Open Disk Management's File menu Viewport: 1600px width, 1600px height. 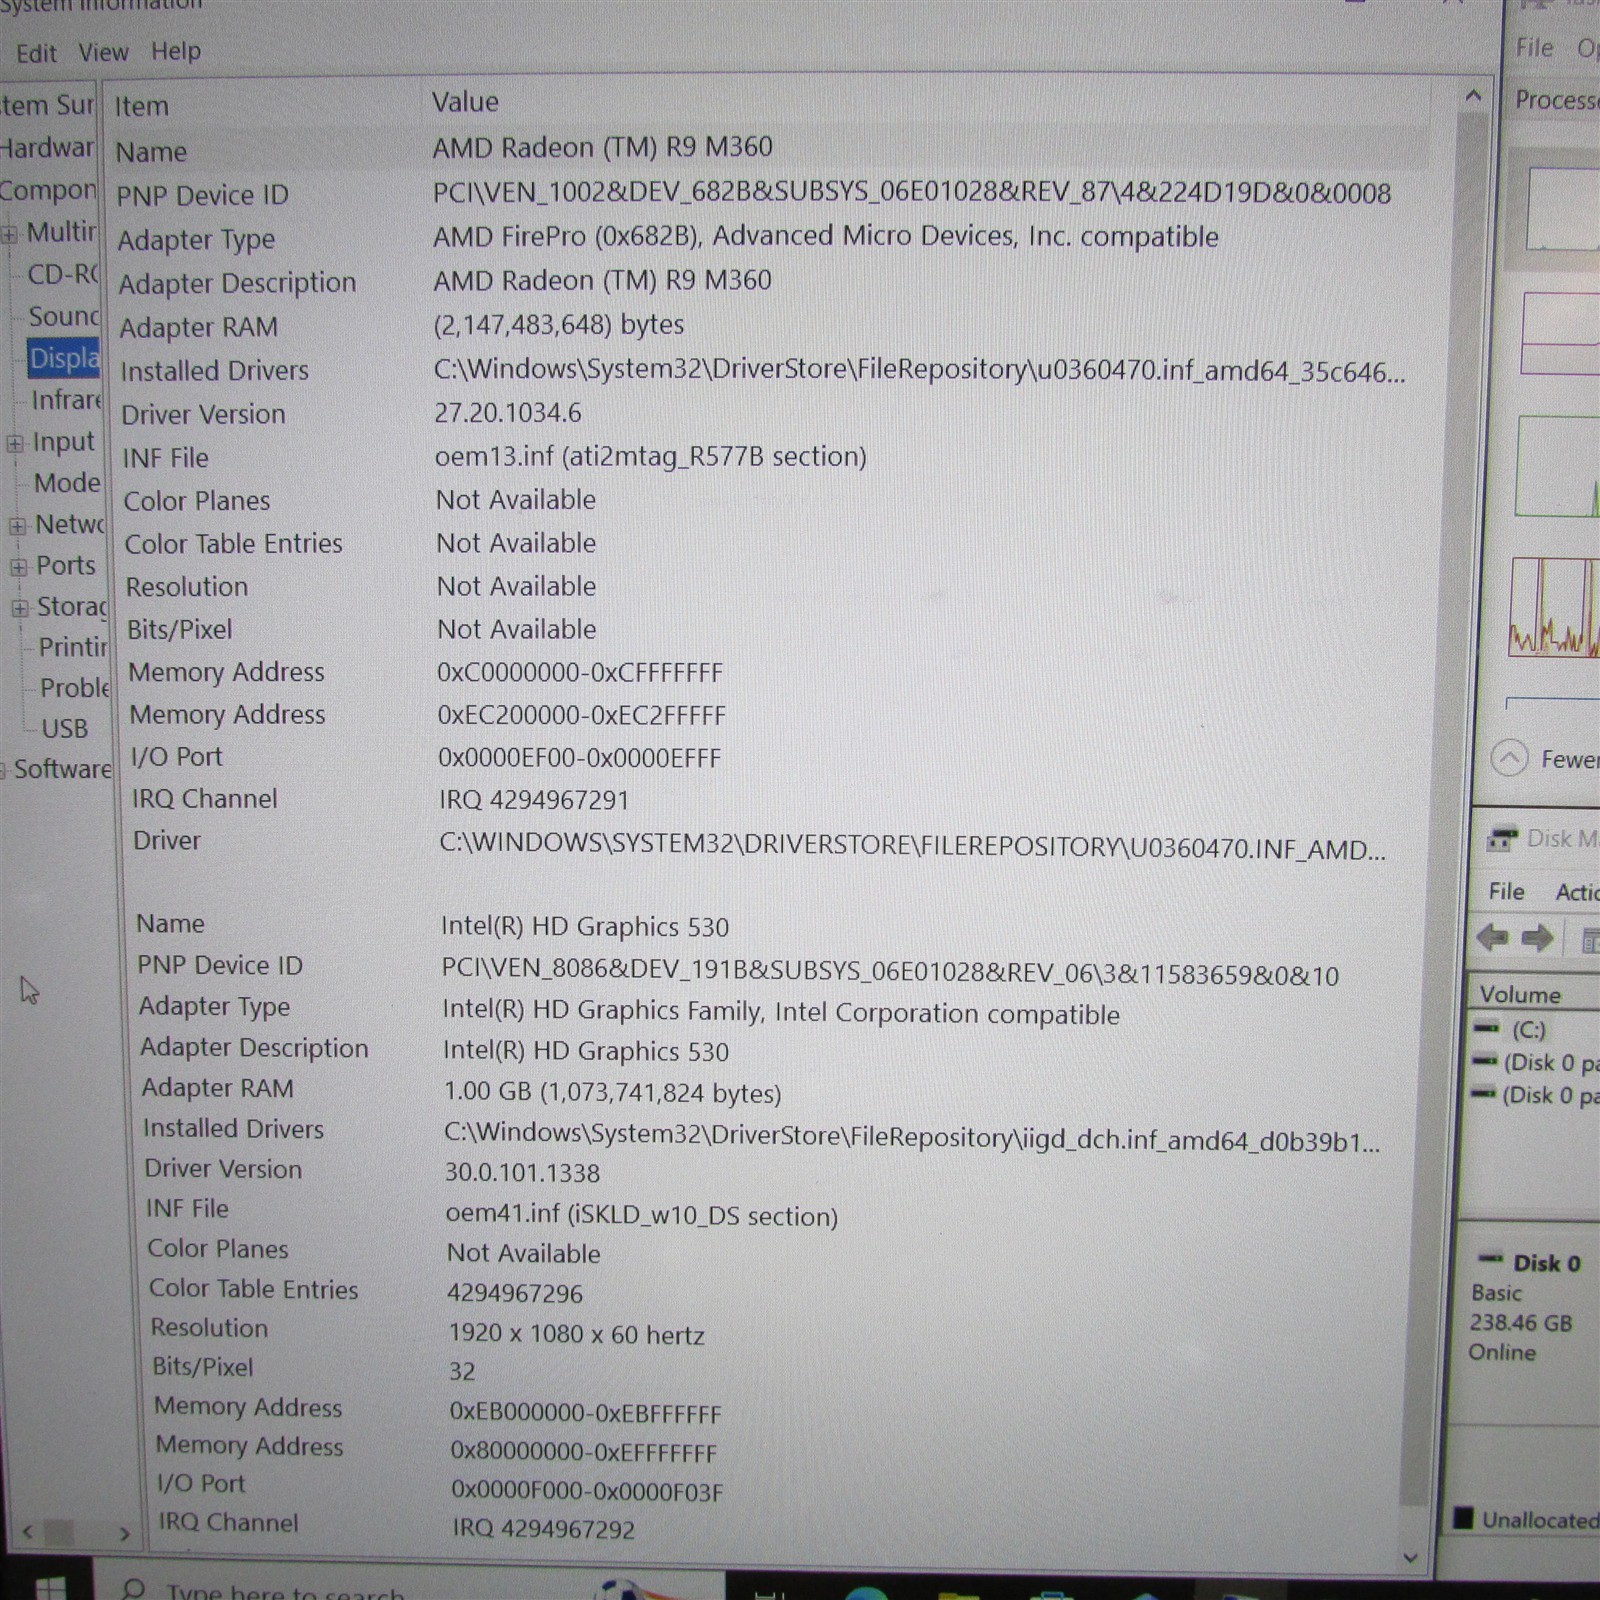click(x=1506, y=891)
